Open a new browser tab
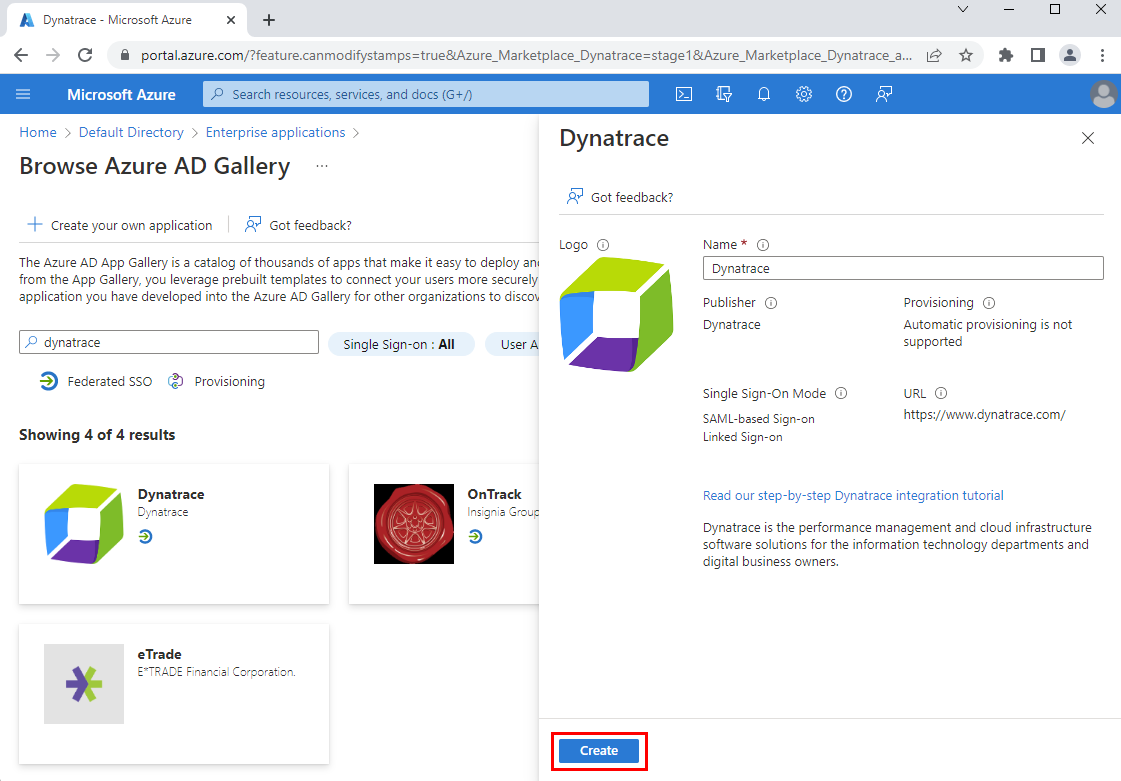 [x=269, y=20]
